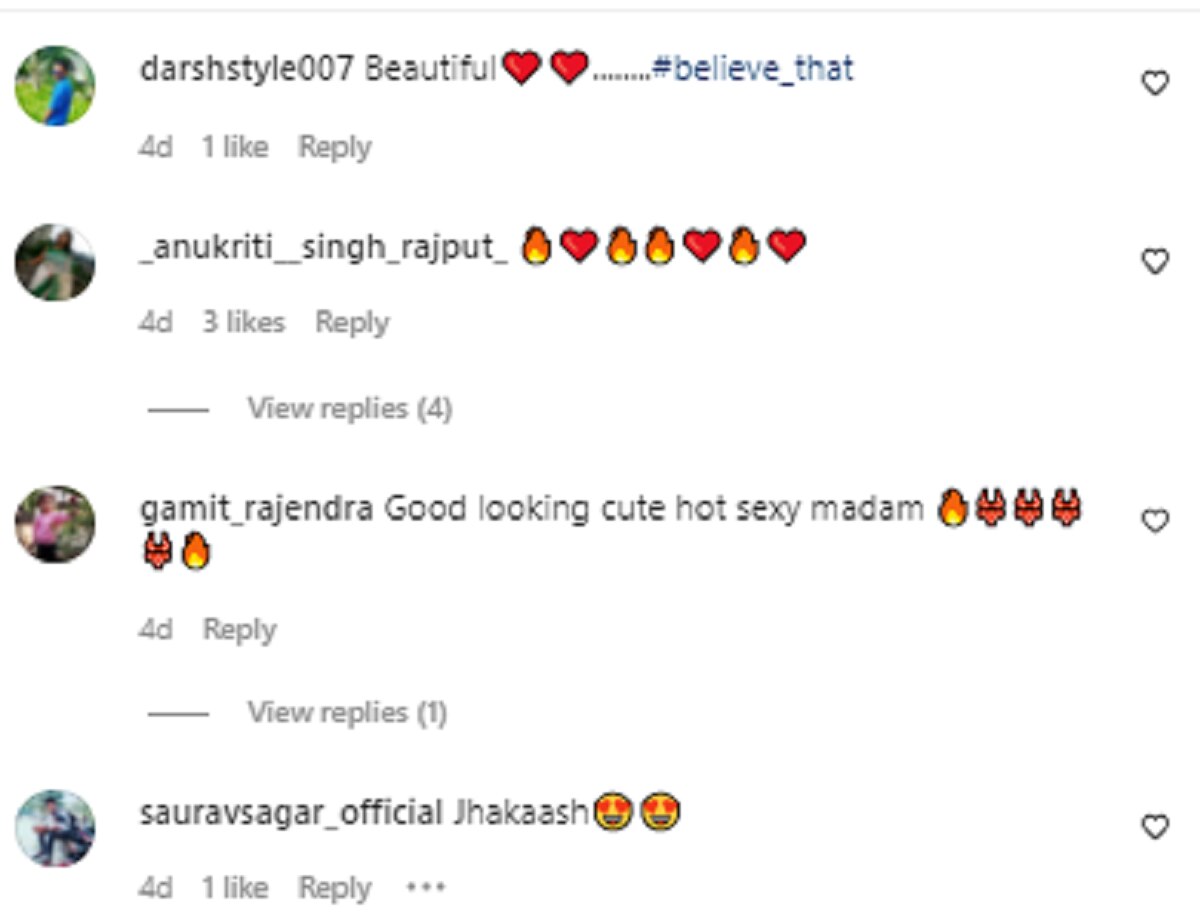Image resolution: width=1200 pixels, height=913 pixels.
Task: Expand View replies (4) thread
Action: (350, 409)
